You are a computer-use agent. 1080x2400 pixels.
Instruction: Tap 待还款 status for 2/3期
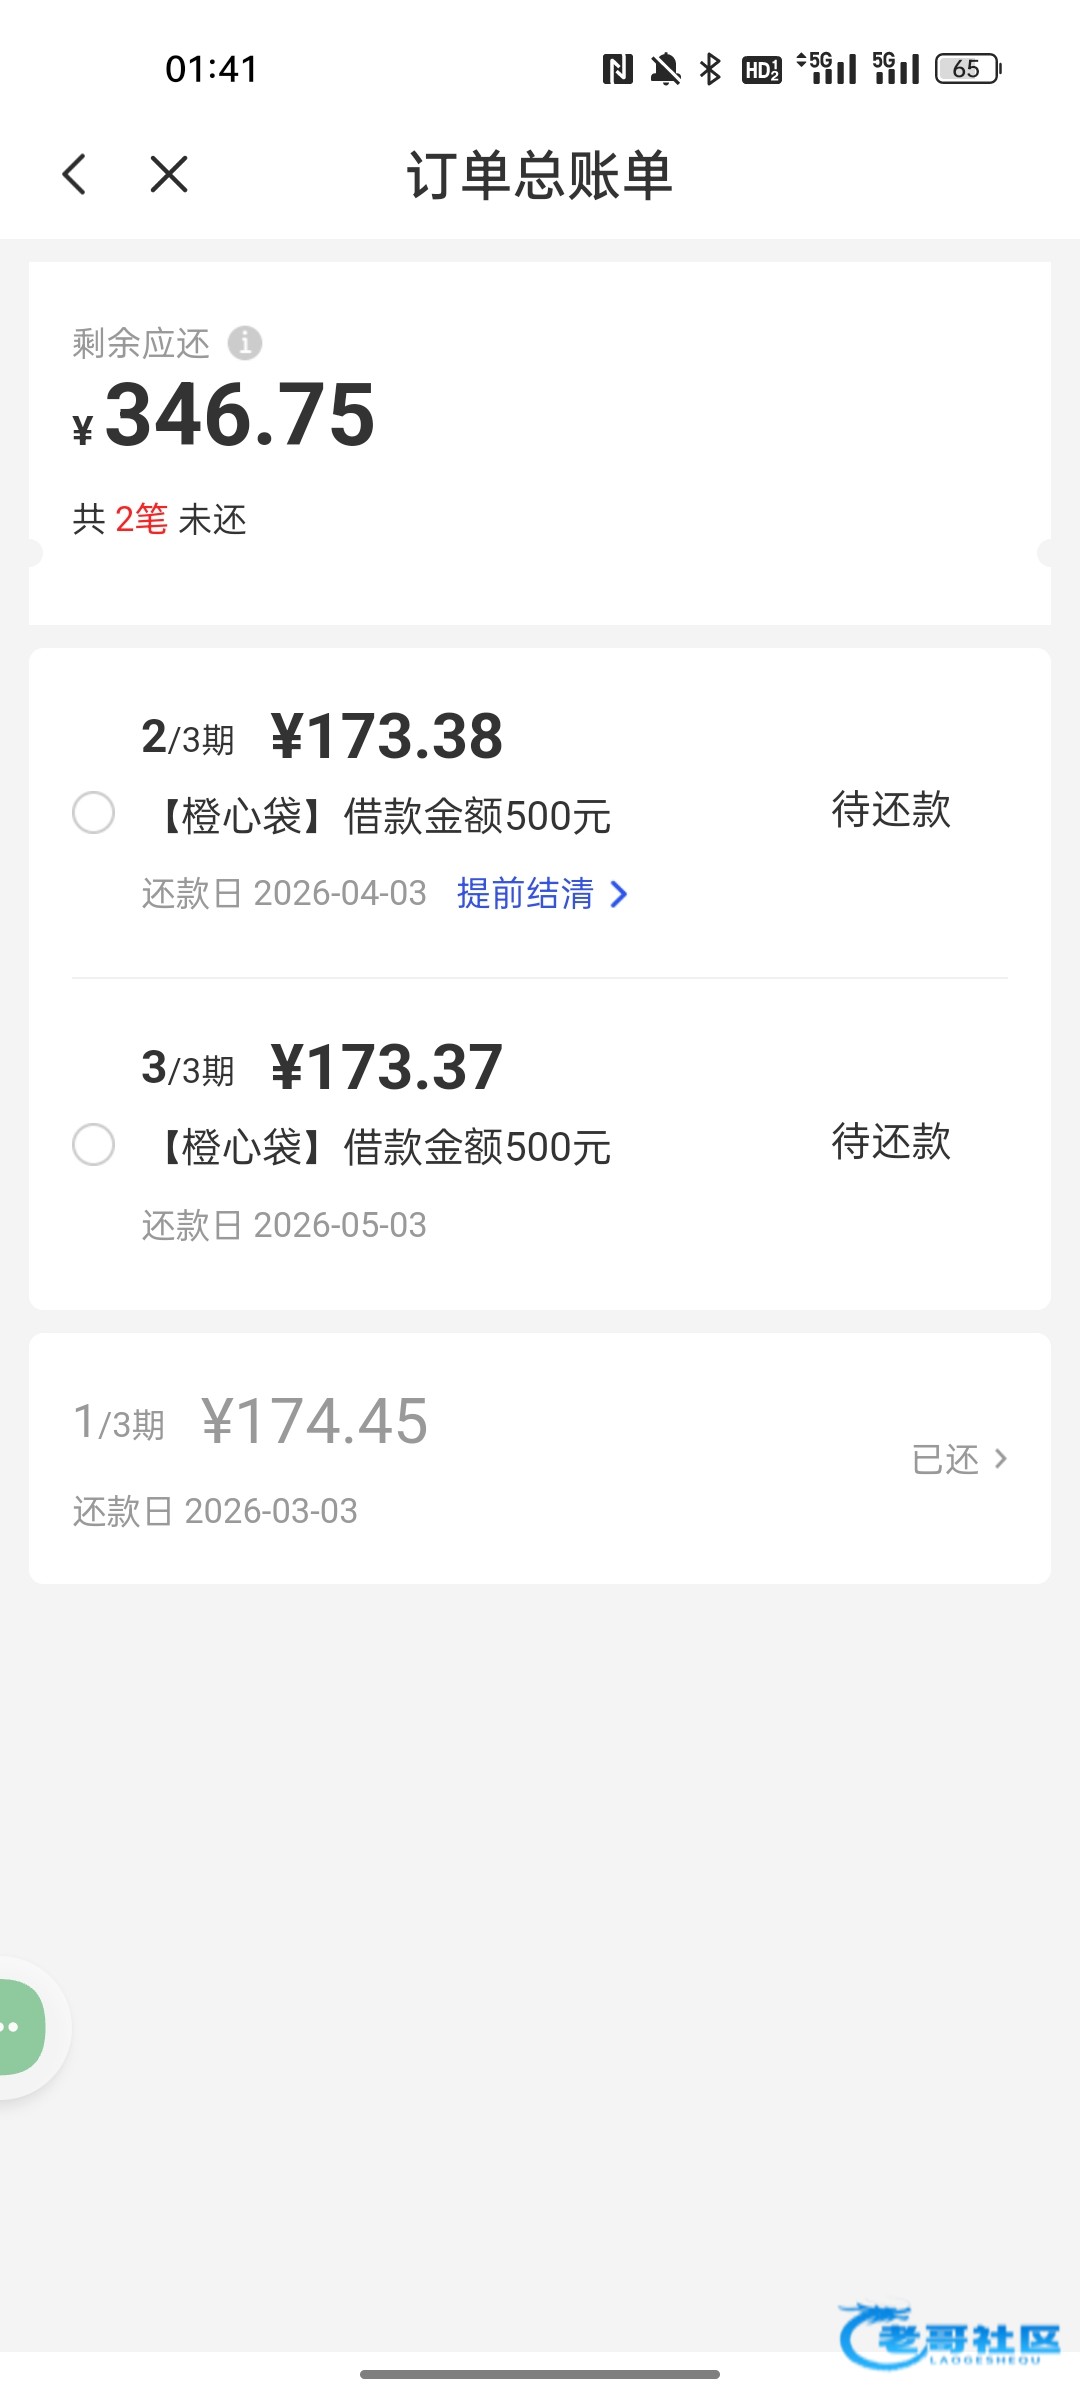(891, 810)
